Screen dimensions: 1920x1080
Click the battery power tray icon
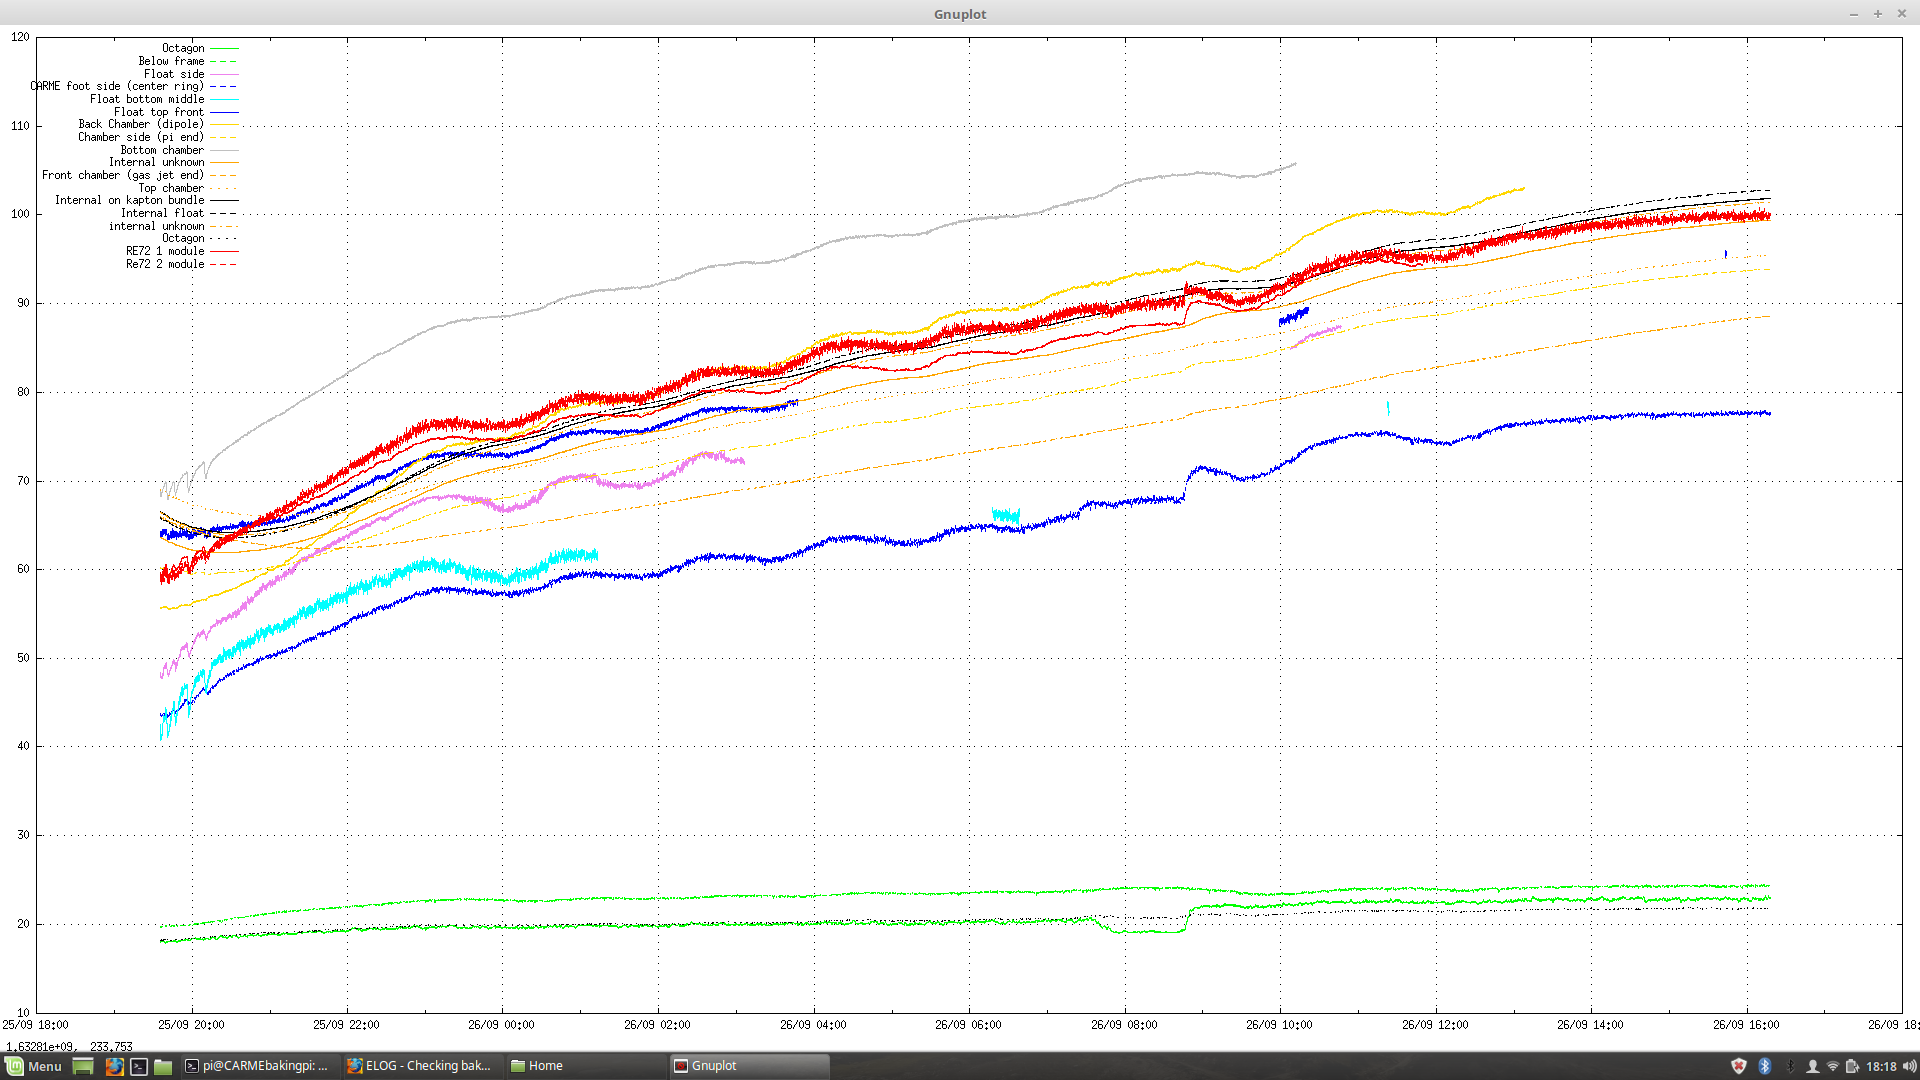tap(1852, 1066)
